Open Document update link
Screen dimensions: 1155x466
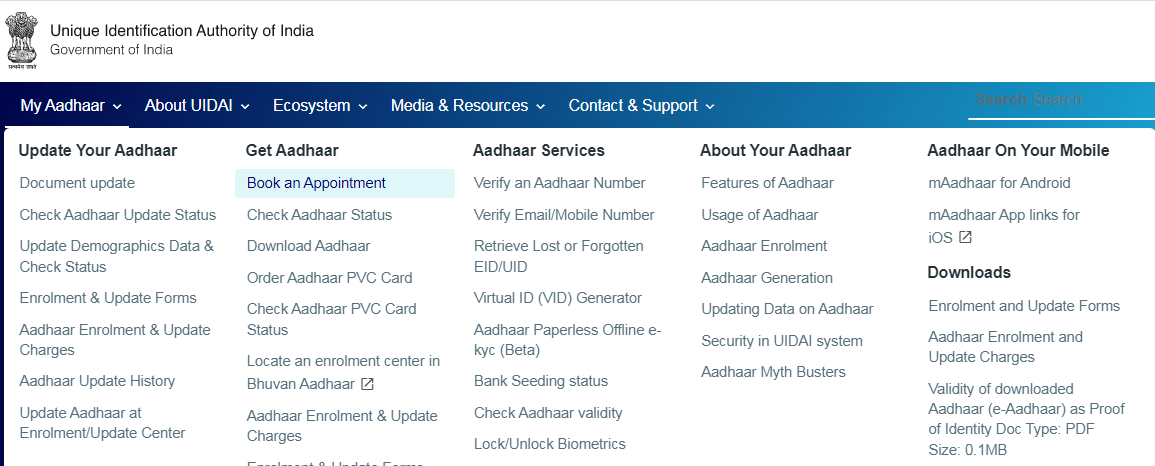pyautogui.click(x=77, y=183)
